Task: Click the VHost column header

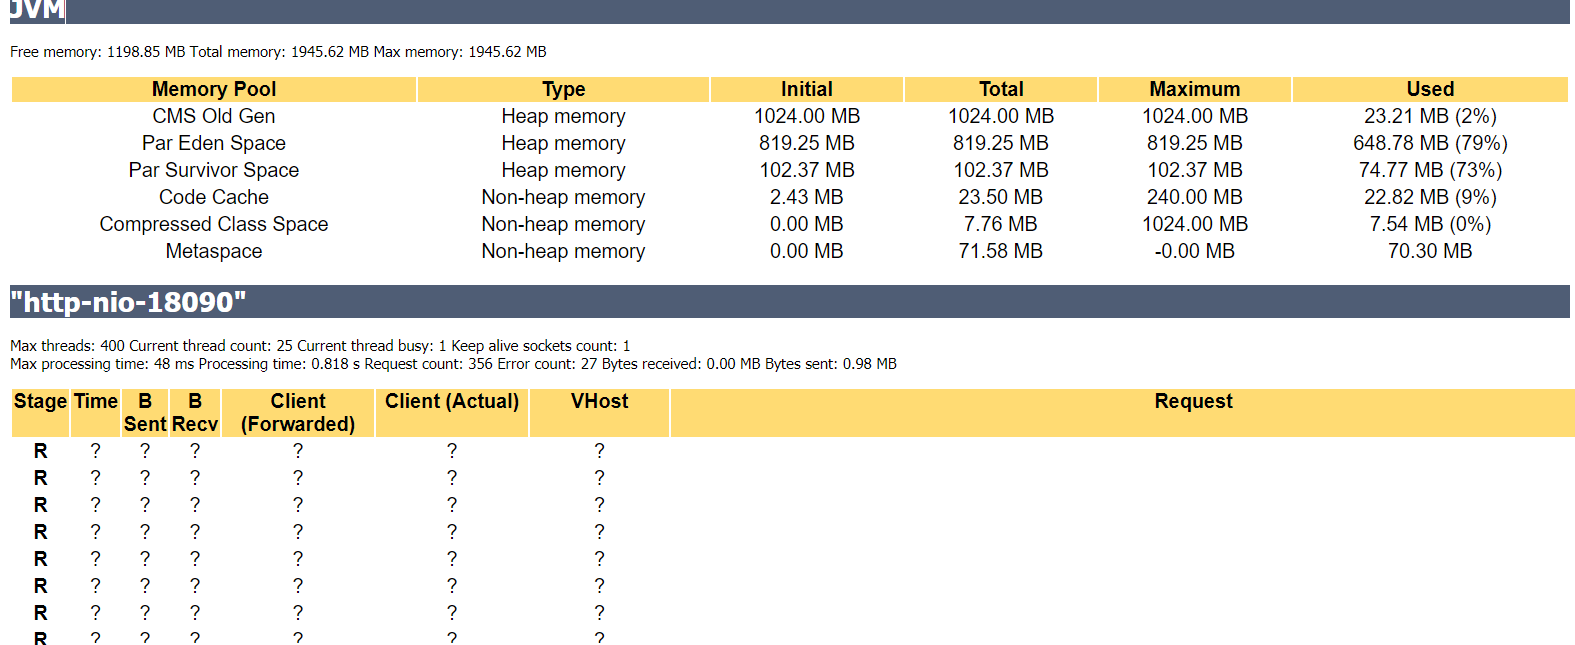Action: (599, 401)
